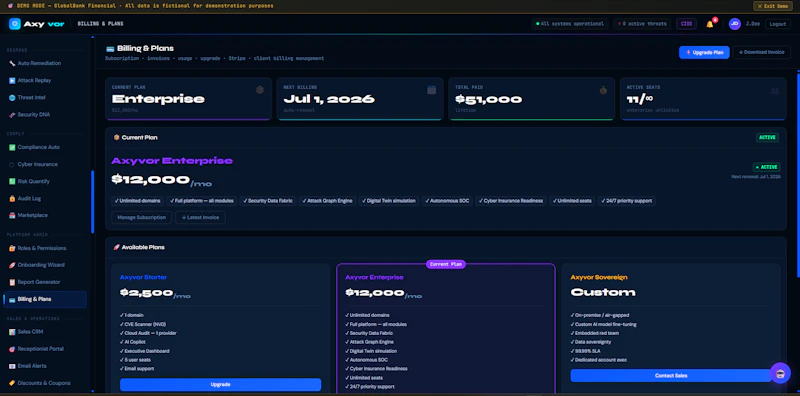Click the 99.99% SLA feature line
800x396 pixels.
point(587,351)
